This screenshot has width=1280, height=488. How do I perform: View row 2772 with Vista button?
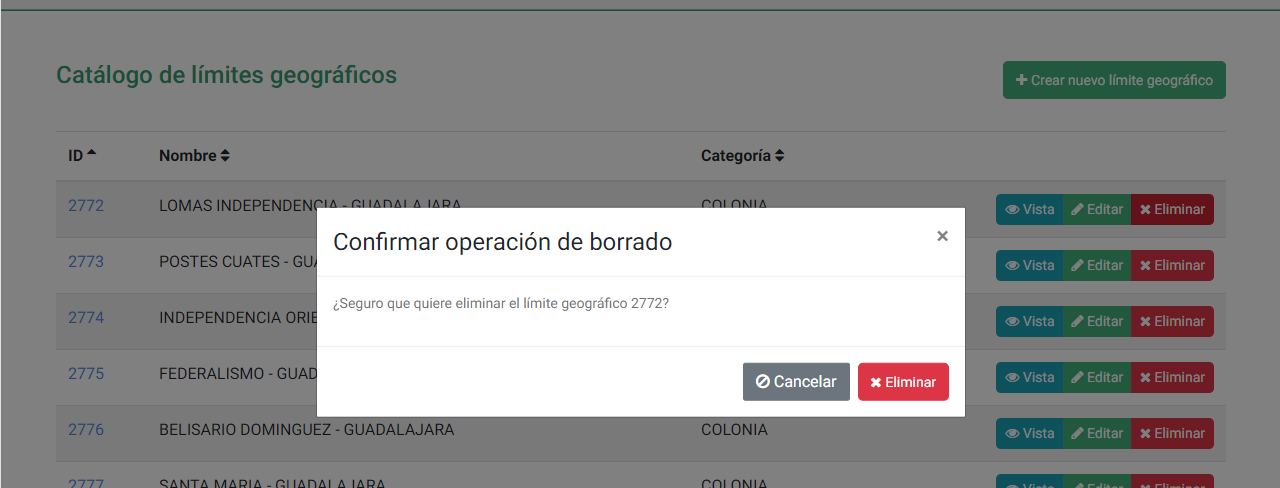pyautogui.click(x=1029, y=209)
